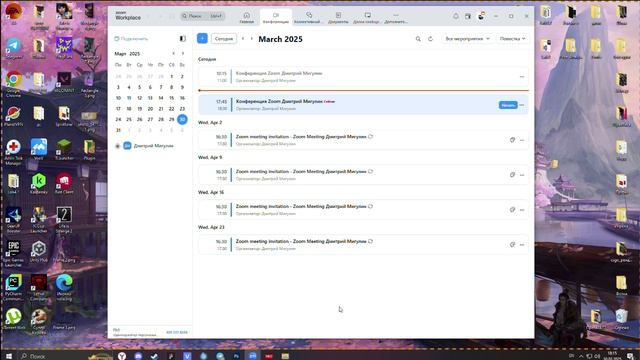This screenshot has width=640, height=360.
Task: Click the Поиск search field
Action: tap(202, 16)
